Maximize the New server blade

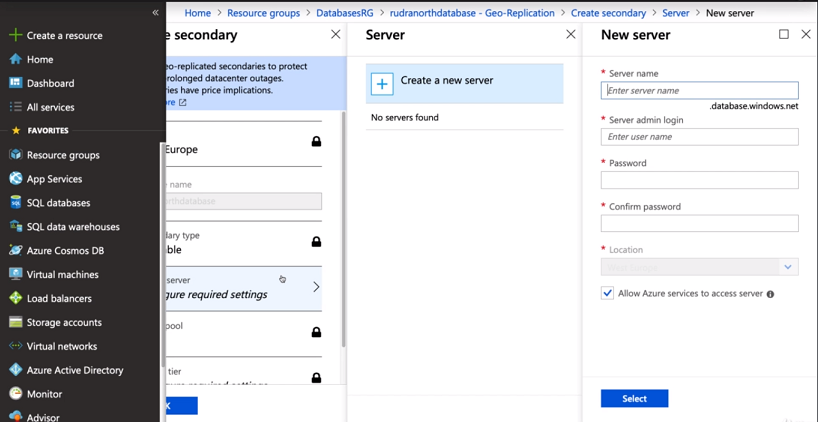tap(784, 34)
